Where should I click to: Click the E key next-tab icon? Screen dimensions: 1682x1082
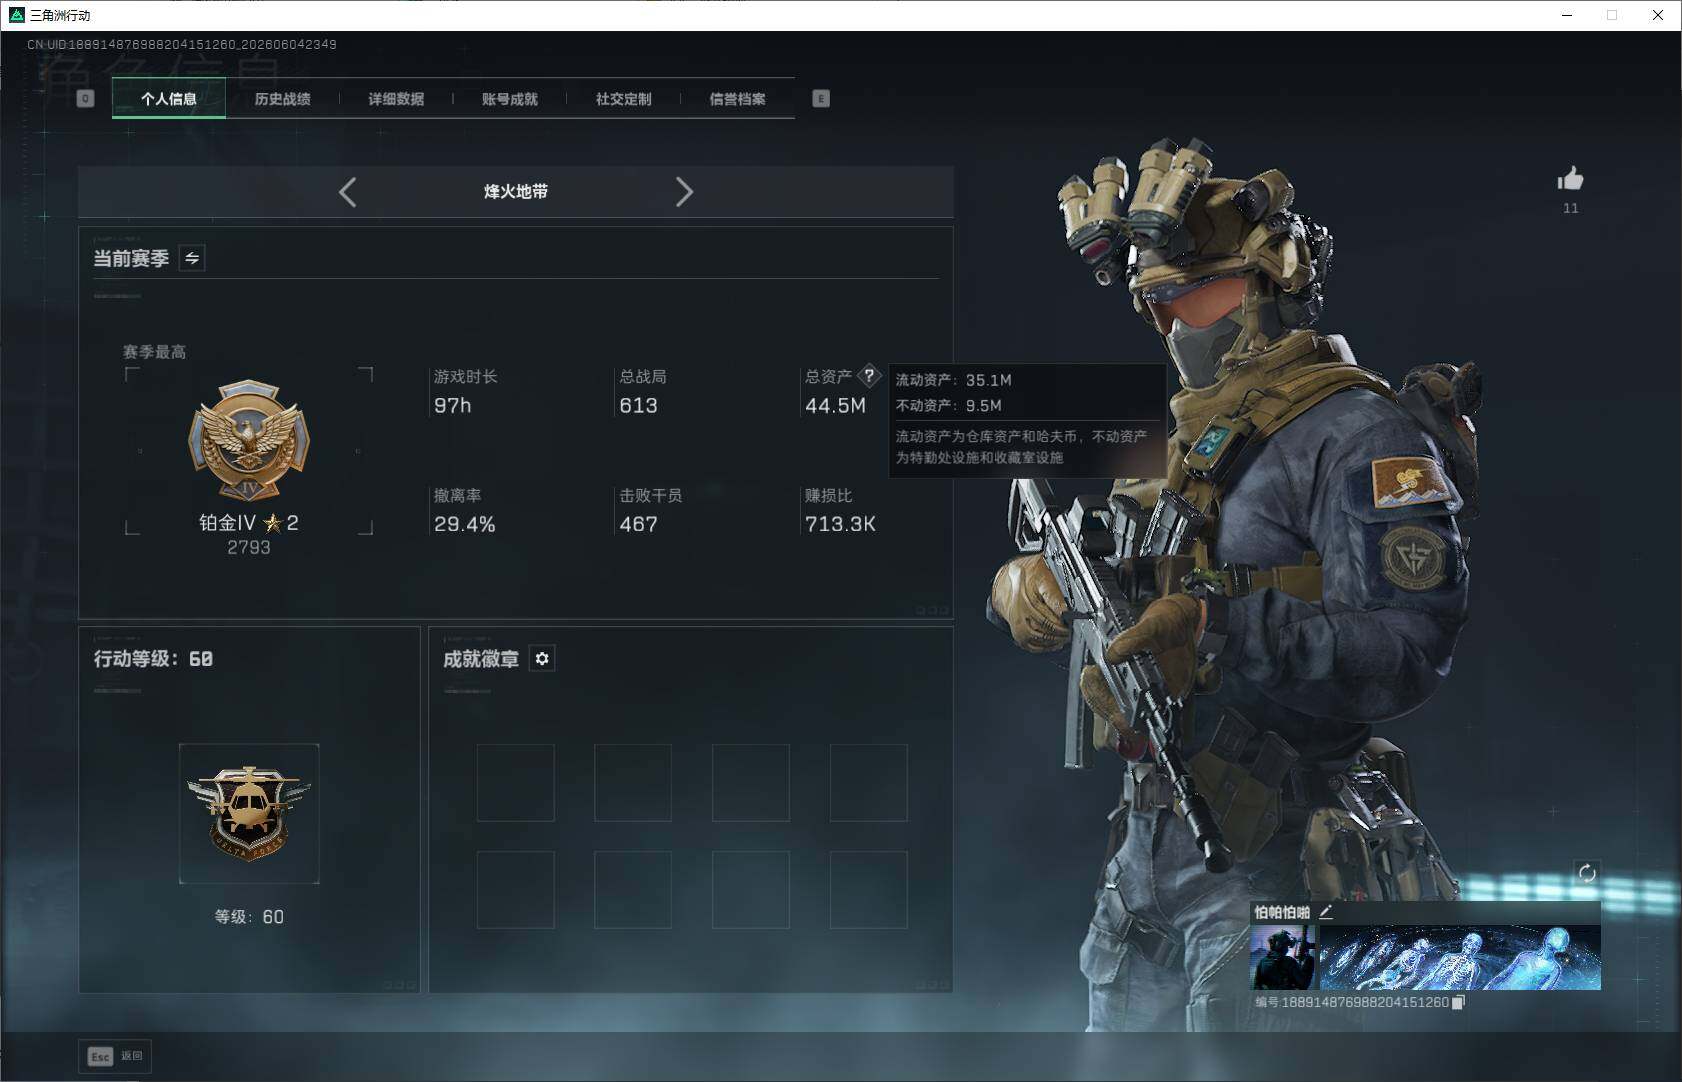[x=821, y=99]
